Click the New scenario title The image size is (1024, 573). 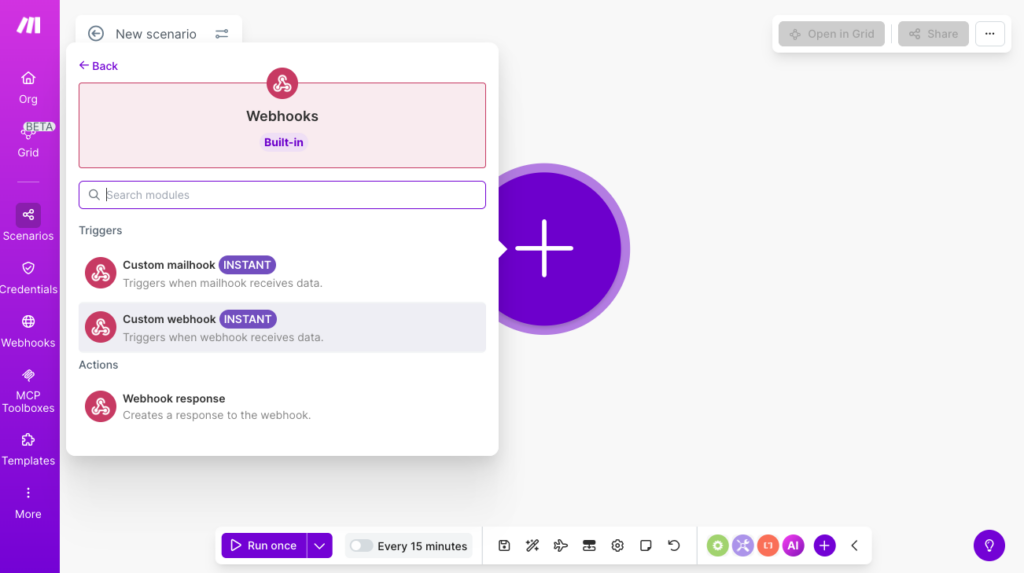point(156,34)
